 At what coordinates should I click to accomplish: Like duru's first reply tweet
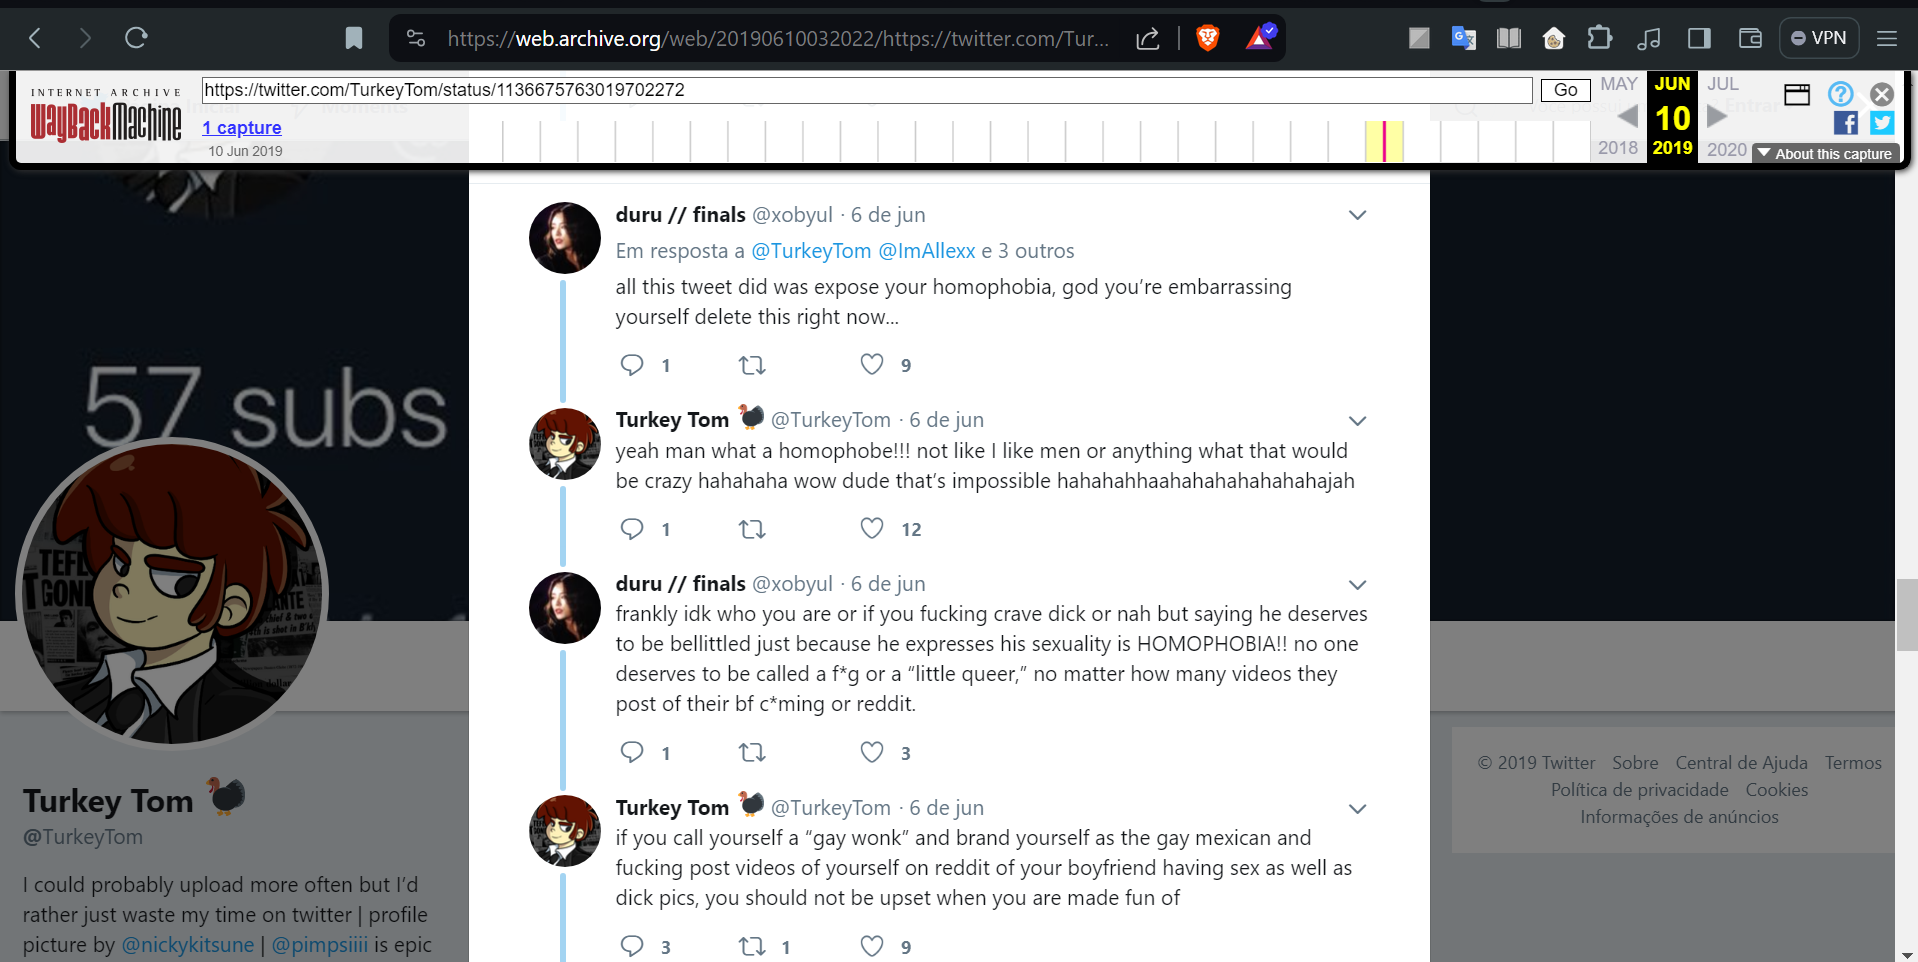(x=872, y=365)
